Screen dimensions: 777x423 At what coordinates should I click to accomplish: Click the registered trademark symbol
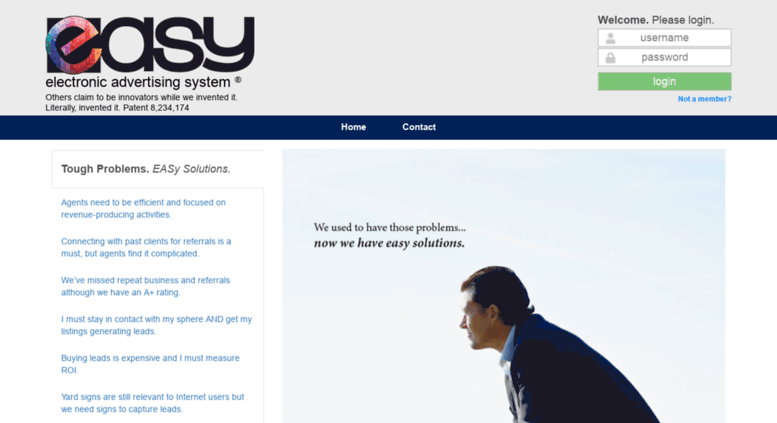pos(238,79)
